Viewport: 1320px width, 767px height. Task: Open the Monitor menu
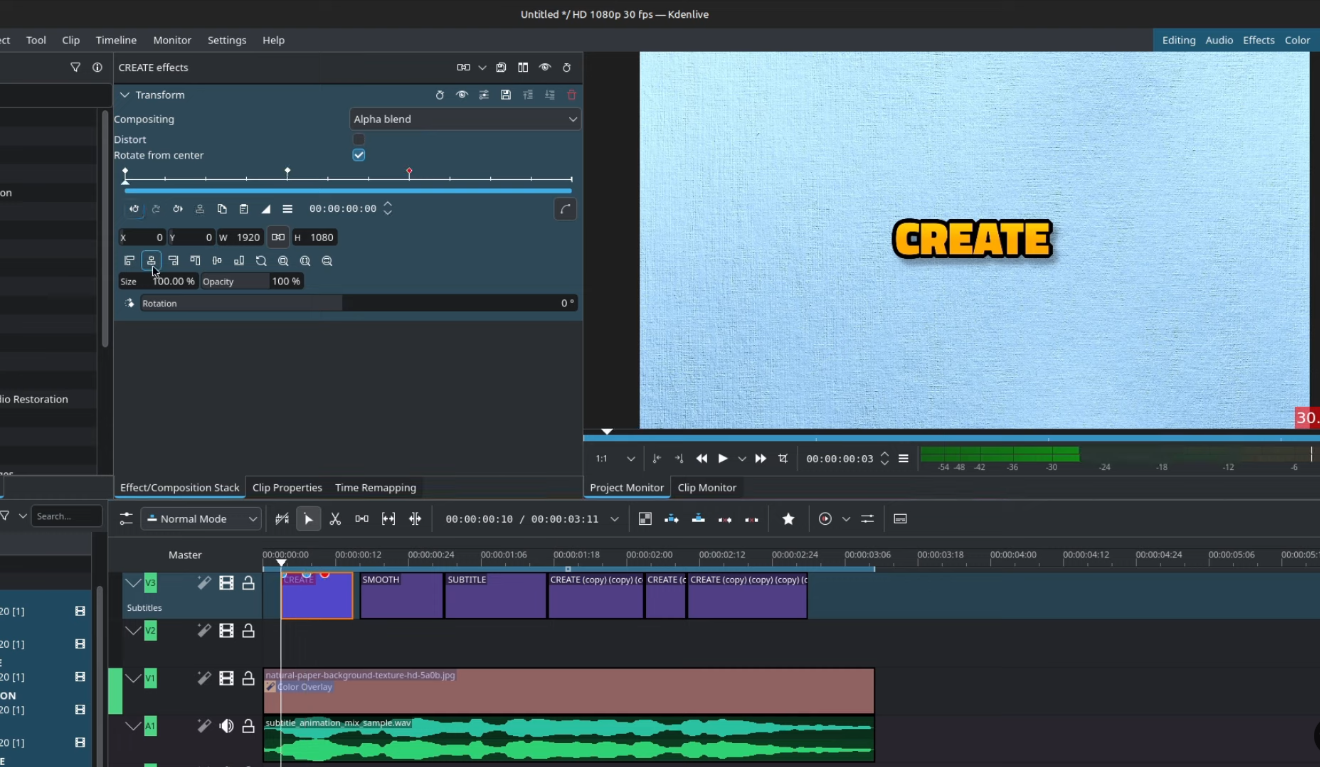coord(171,40)
